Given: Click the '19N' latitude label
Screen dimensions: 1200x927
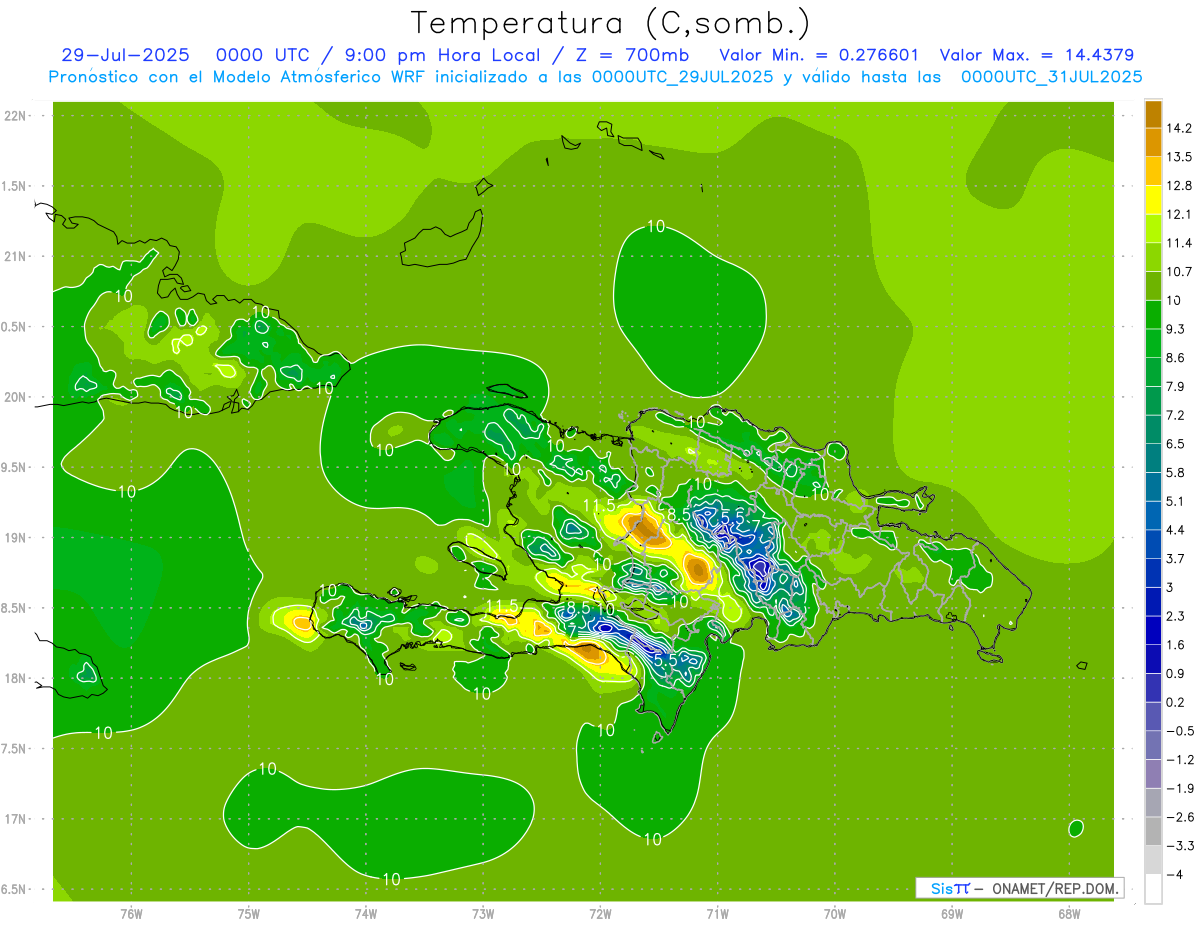Looking at the screenshot, I should coord(15,537).
